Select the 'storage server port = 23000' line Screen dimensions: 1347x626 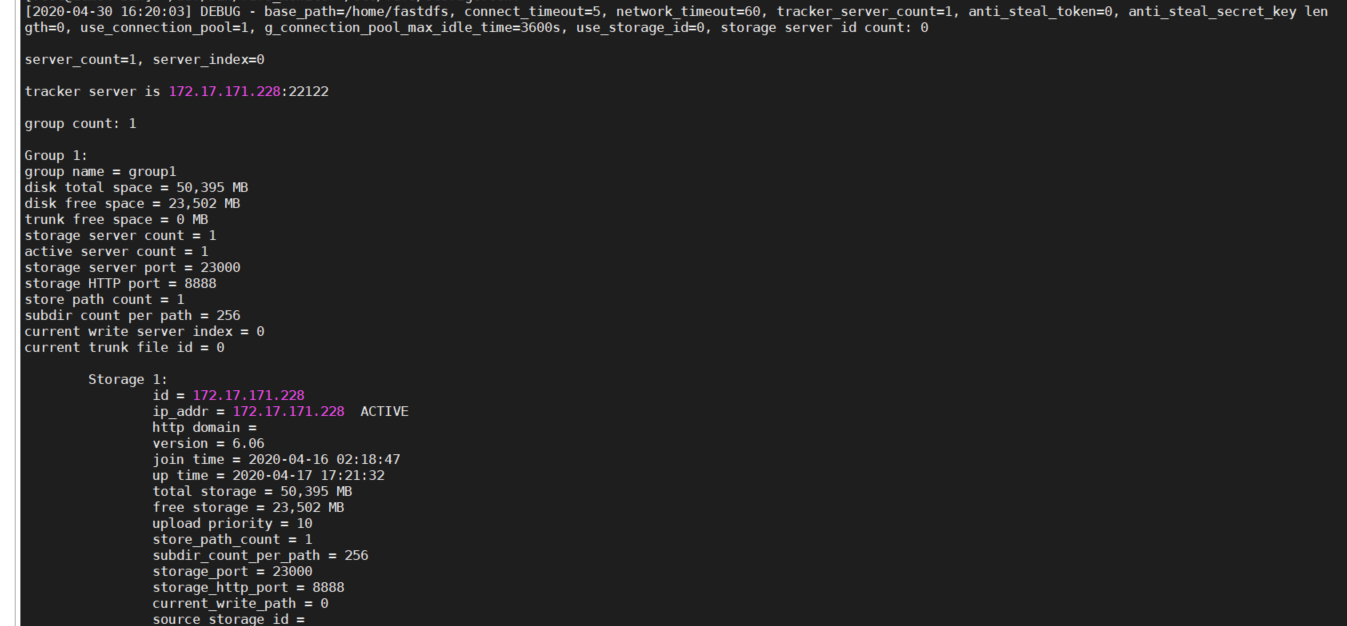(x=132, y=268)
